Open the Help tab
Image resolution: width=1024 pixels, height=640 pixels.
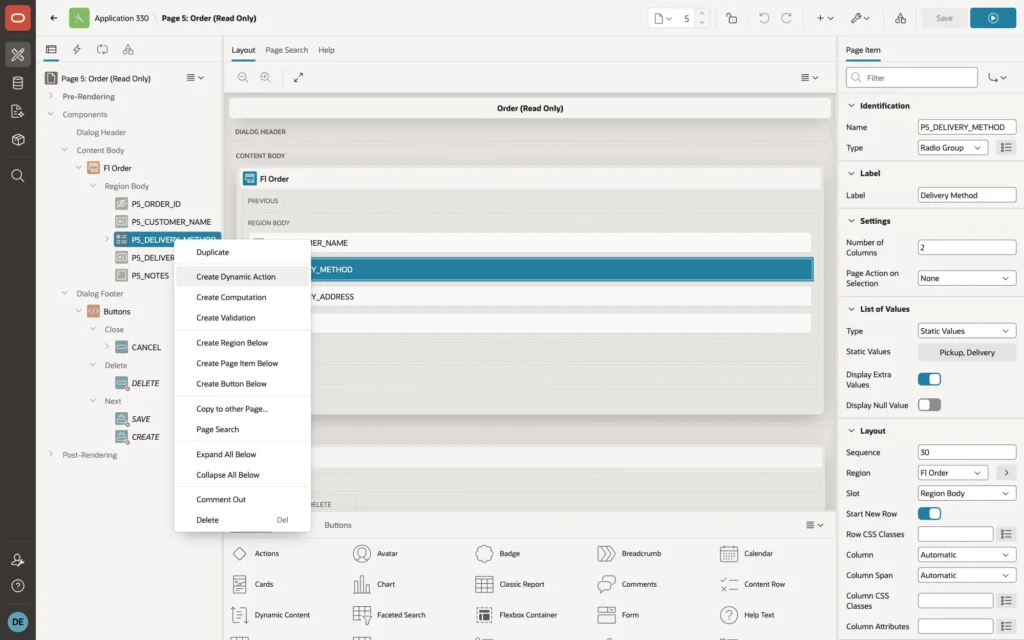[326, 50]
